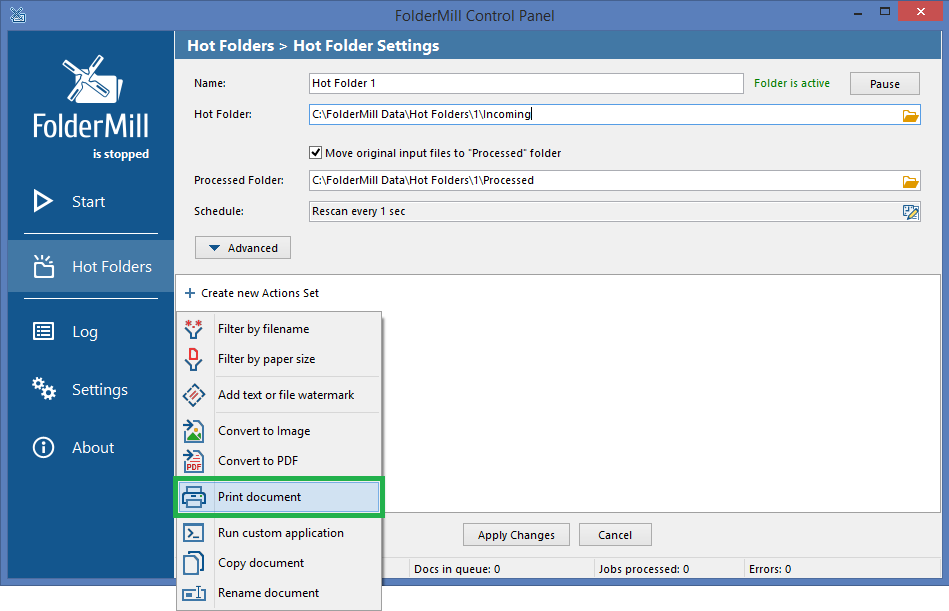Screen dimensions: 949x611
Task: Choose Print document action
Action: [x=279, y=497]
